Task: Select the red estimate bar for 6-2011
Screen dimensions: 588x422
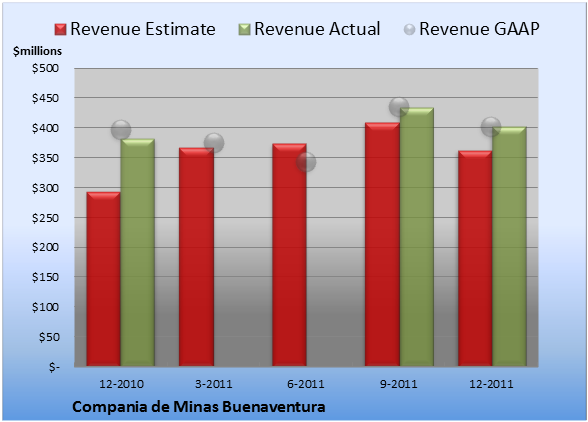Action: tap(290, 255)
